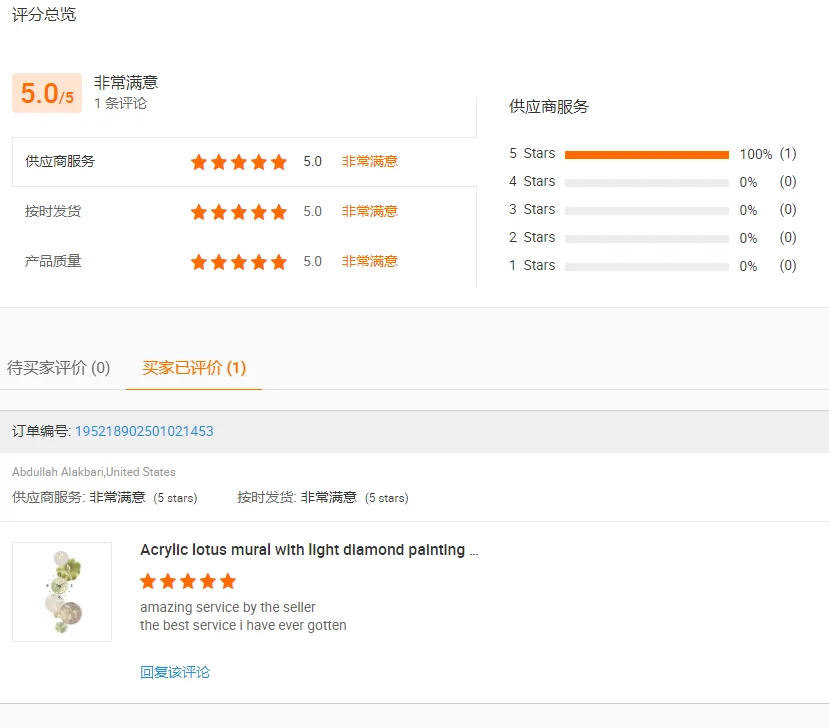Click the 按时发货 star rating icons

coord(238,212)
